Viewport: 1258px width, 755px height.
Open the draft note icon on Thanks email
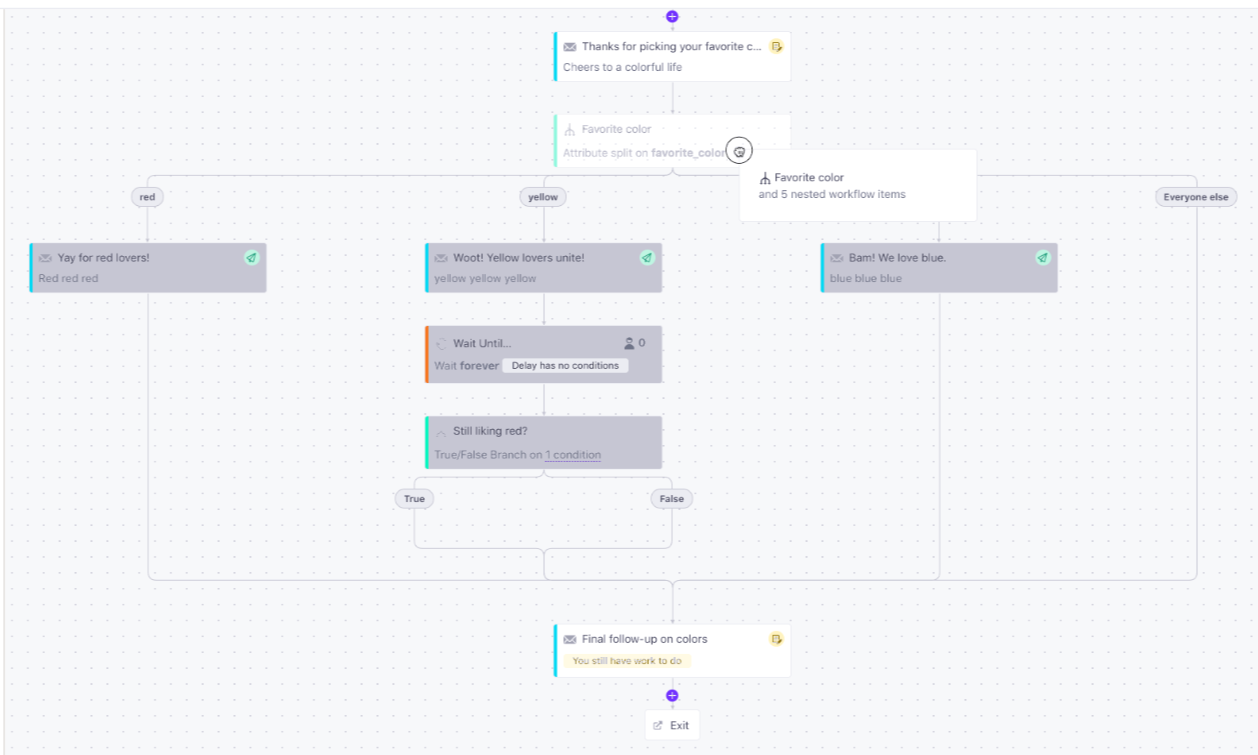(776, 46)
